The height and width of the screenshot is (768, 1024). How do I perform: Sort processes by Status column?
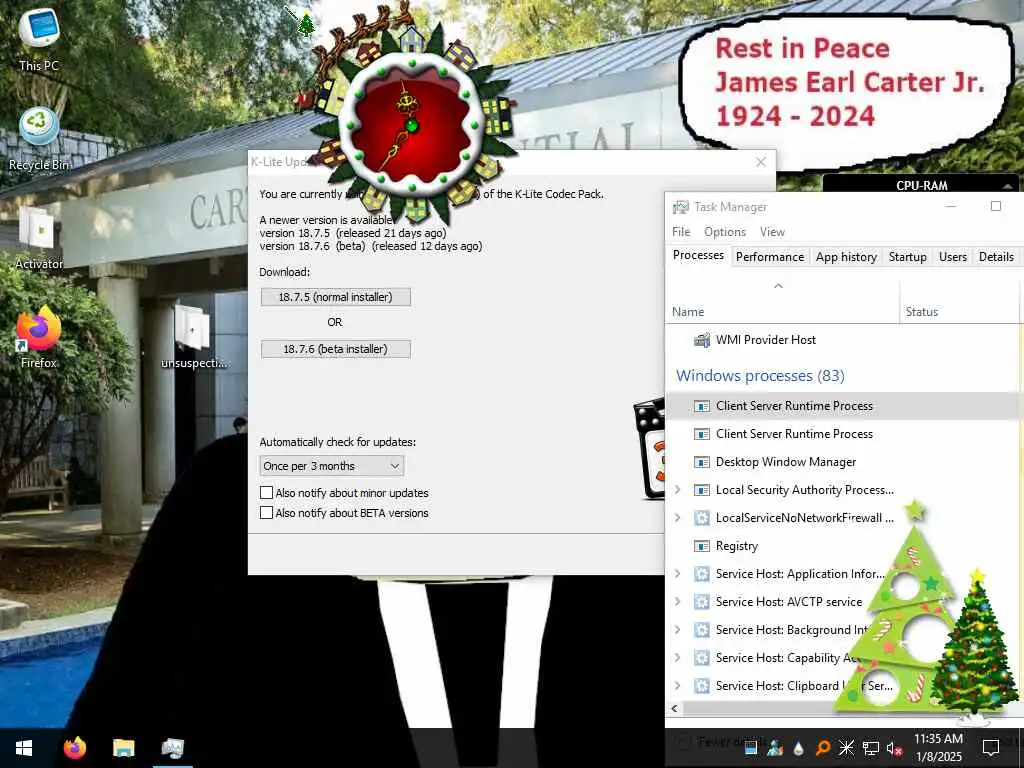[x=959, y=302]
